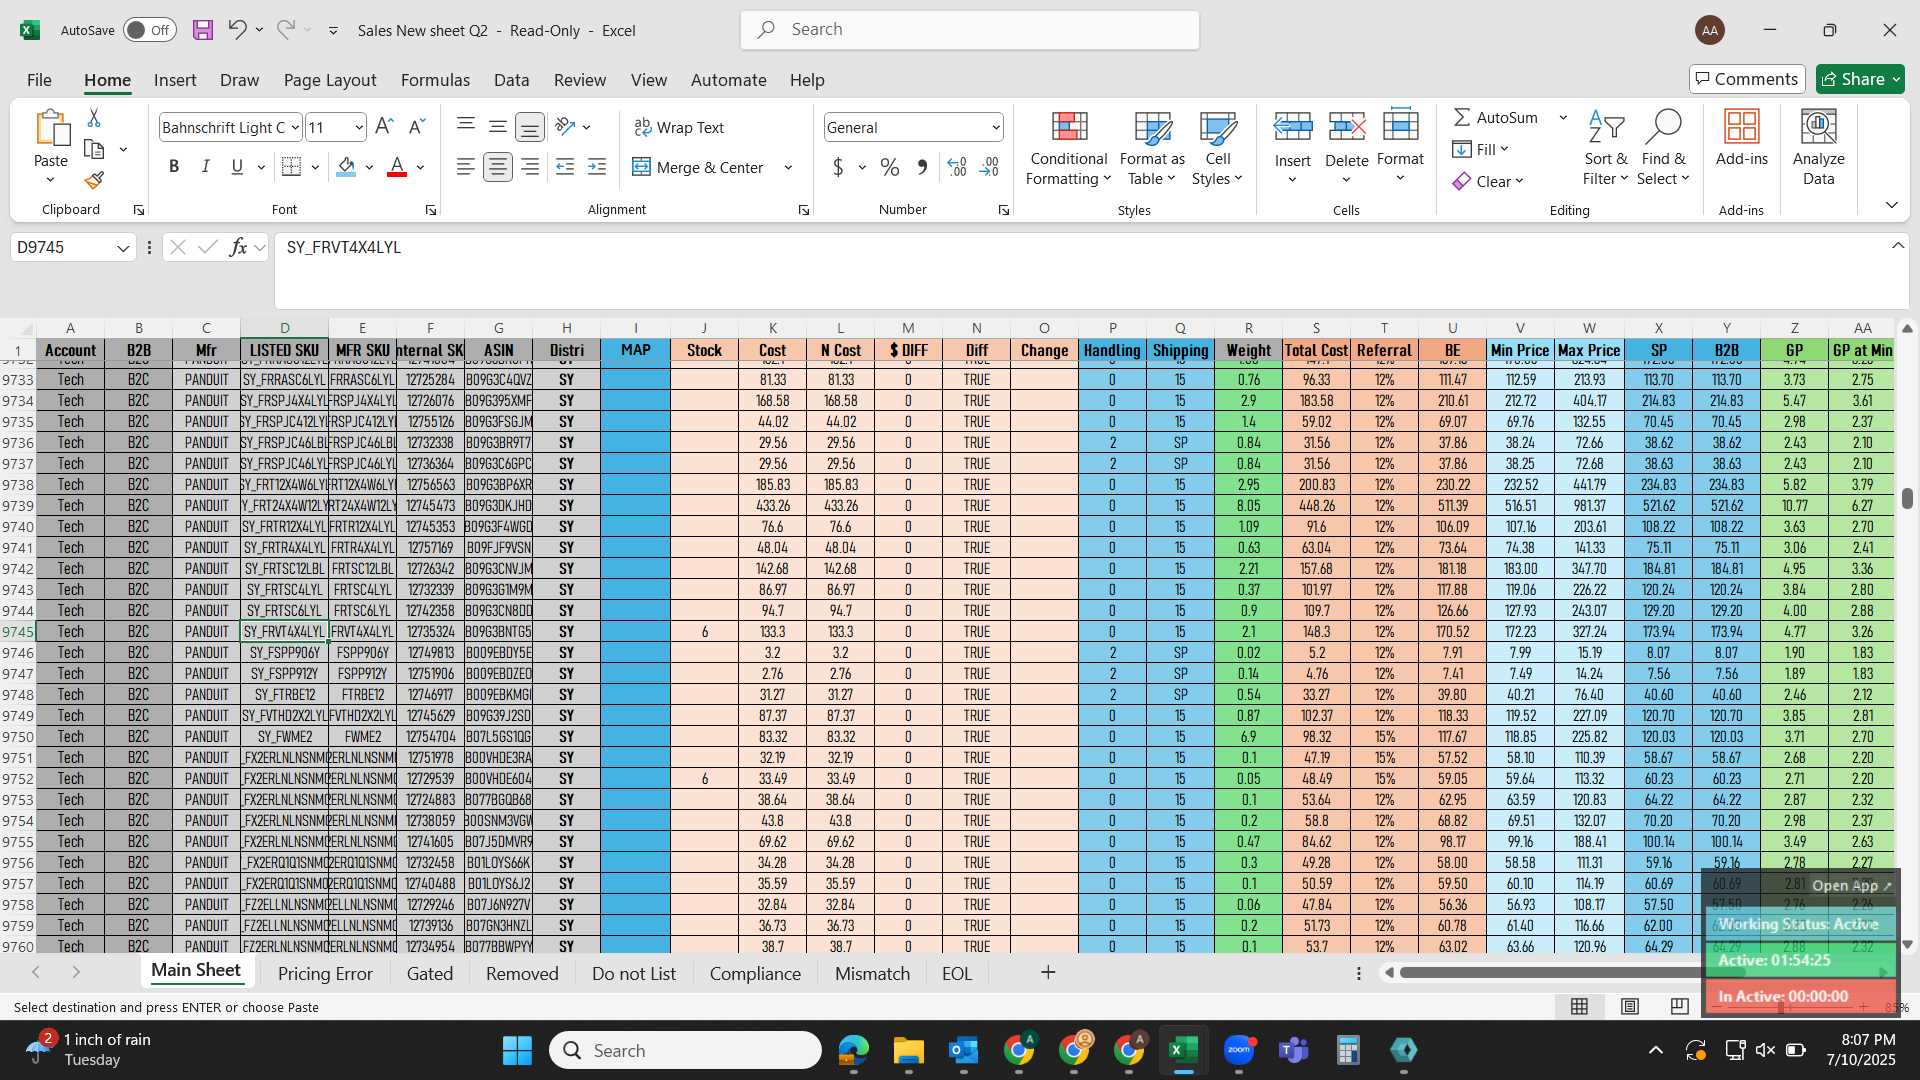The image size is (1920, 1080).
Task: Open Format as Table gallery
Action: 1152,148
